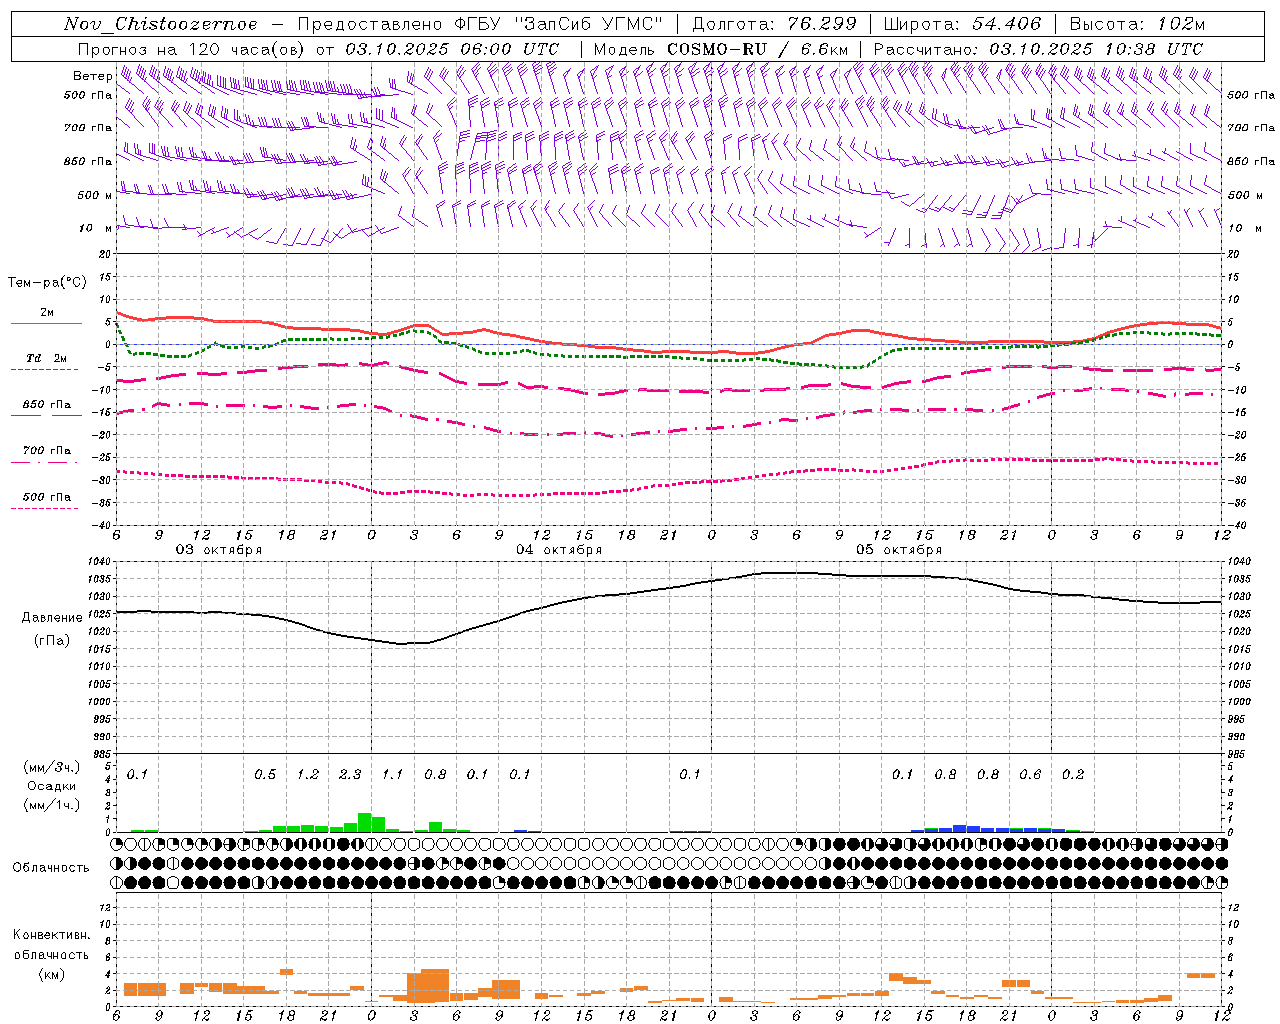The height and width of the screenshot is (1024, 1280).
Task: Click the Облачность cloud cover label
Action: [x=51, y=867]
